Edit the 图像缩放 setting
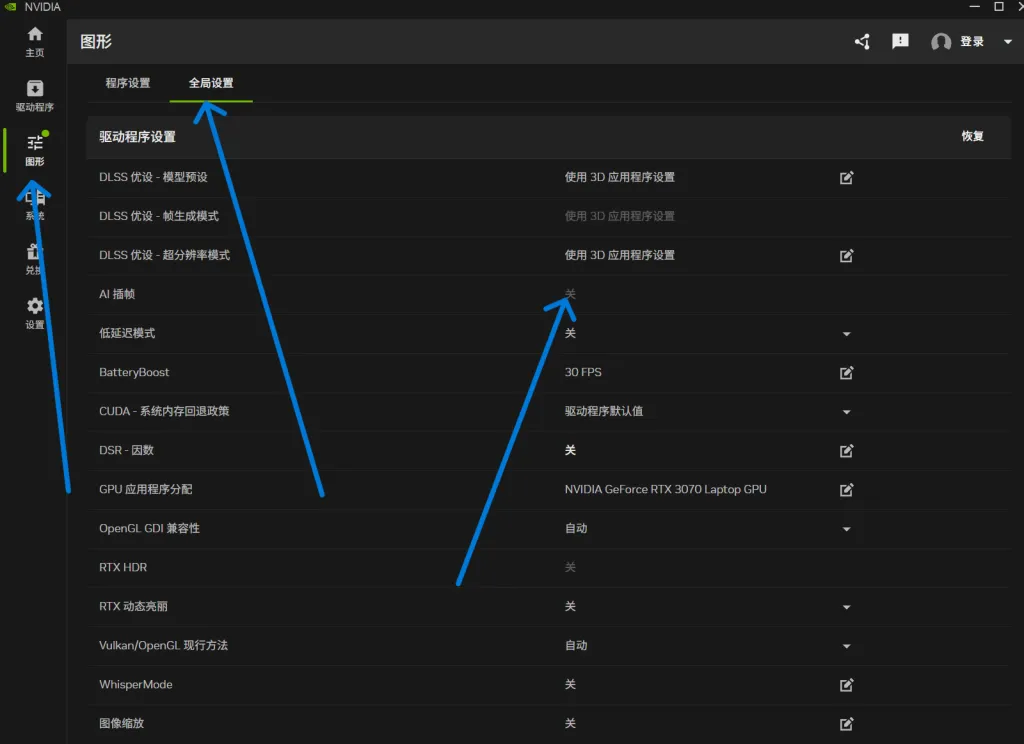Viewport: 1024px width, 744px height. [846, 724]
